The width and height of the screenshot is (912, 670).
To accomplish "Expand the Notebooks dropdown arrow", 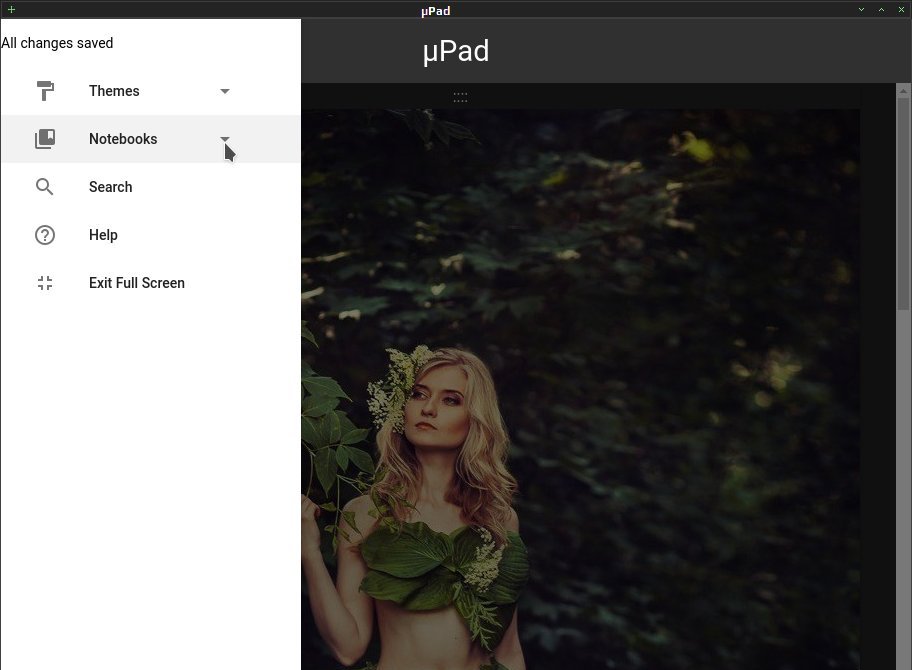I will pos(225,139).
